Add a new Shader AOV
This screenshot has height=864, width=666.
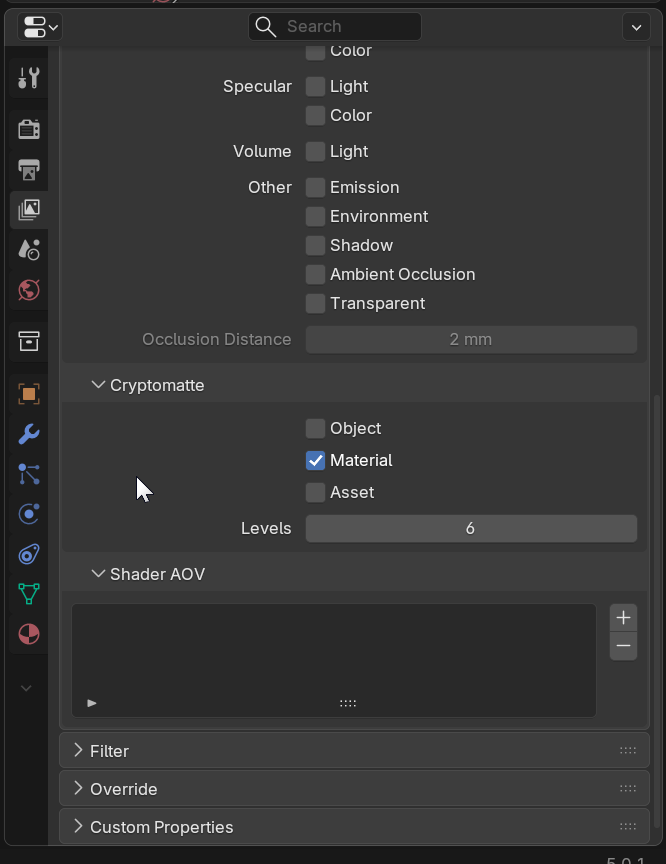pos(623,617)
